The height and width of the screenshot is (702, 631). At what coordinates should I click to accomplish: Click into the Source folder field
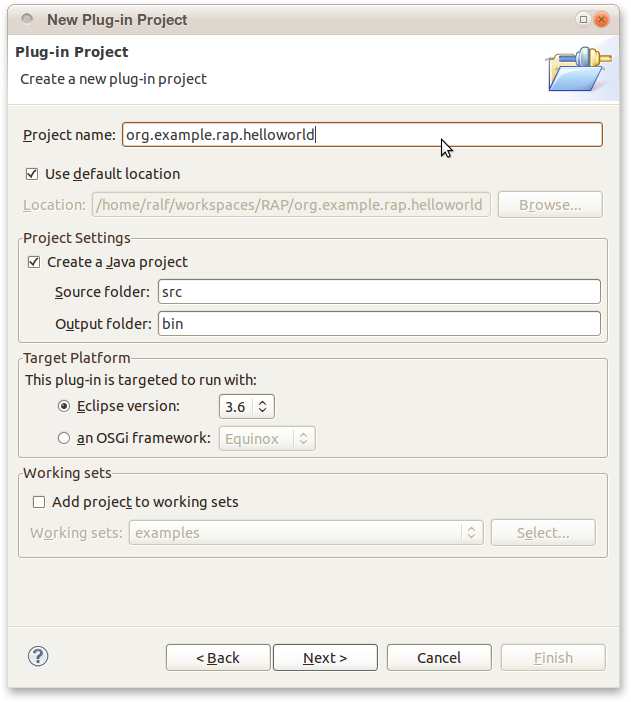coord(379,291)
